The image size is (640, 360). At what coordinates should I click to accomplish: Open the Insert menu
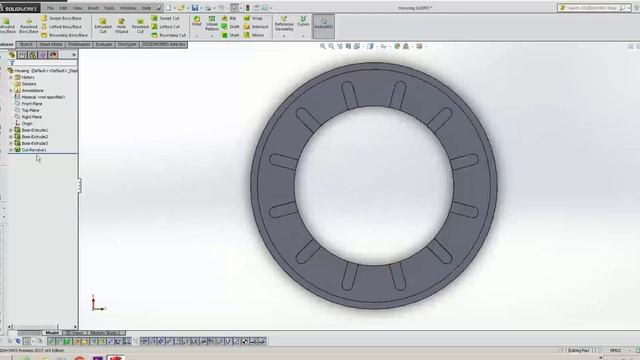coord(93,8)
